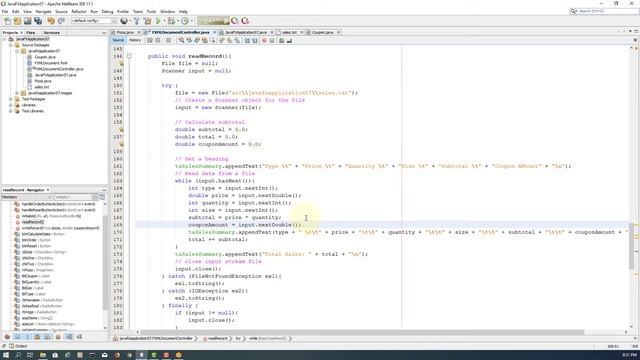Viewport: 640px width, 360px height.
Task: Open the Tools menu
Action: 151,11
